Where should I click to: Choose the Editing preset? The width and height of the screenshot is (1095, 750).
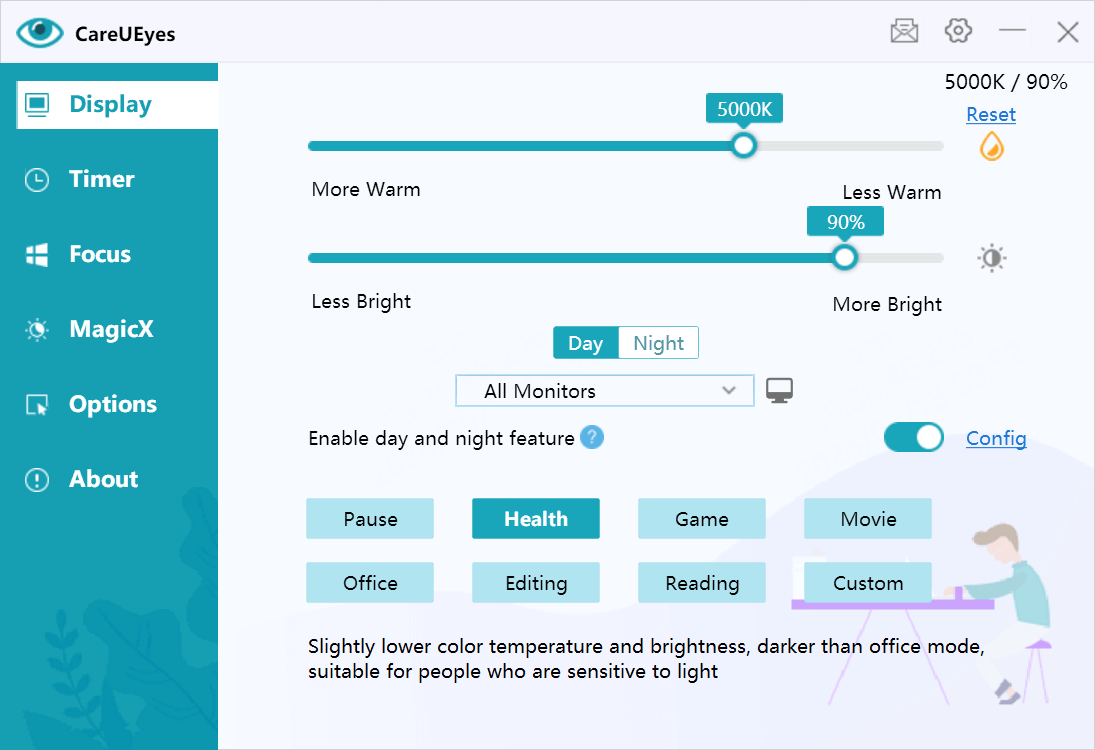[x=536, y=582]
